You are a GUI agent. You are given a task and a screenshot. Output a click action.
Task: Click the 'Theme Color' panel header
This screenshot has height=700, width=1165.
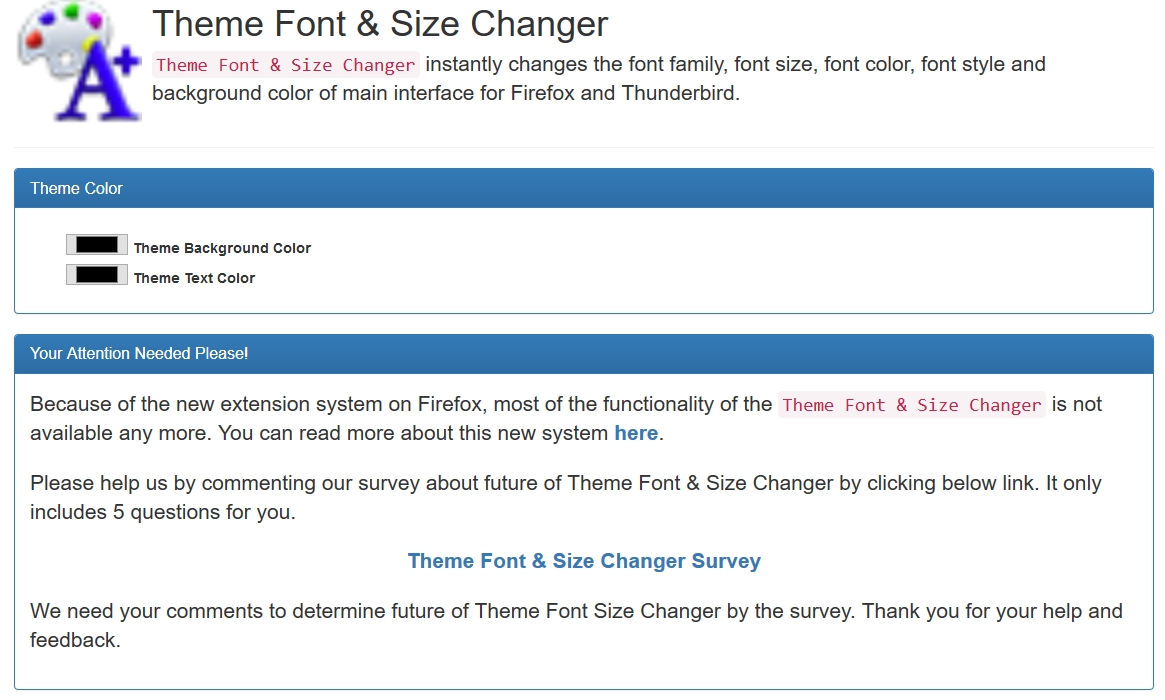pyautogui.click(x=76, y=188)
